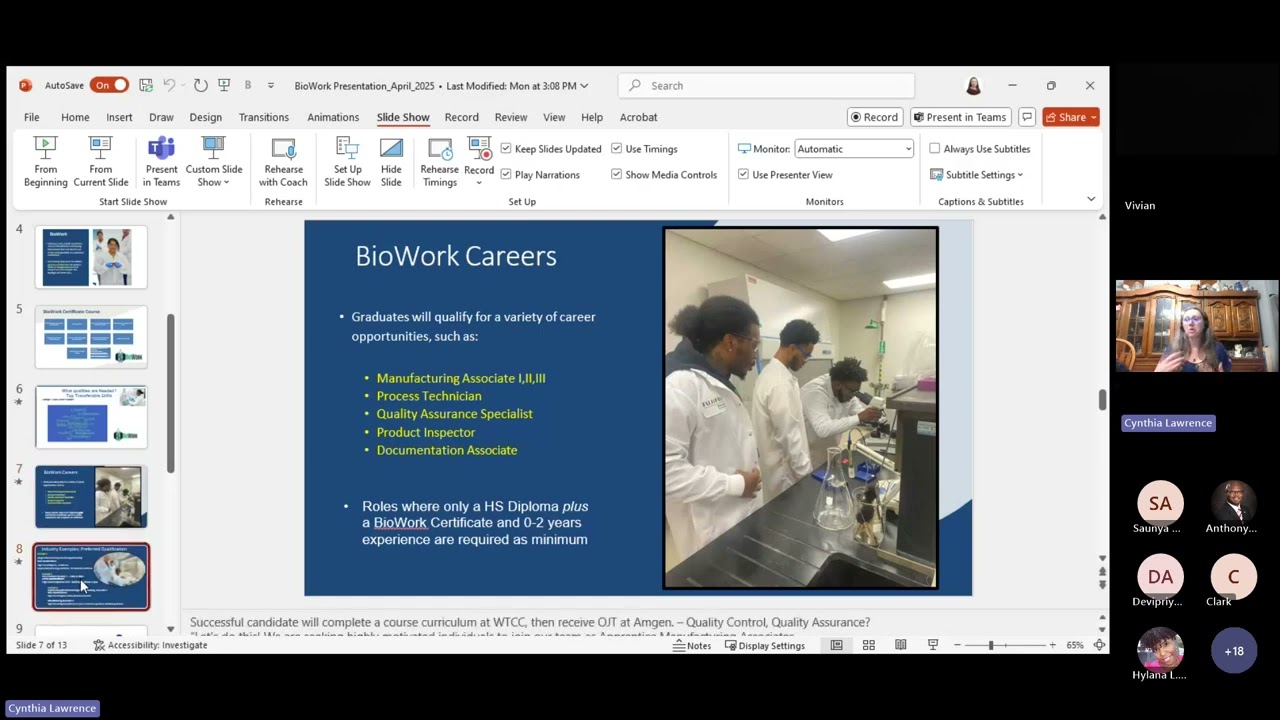Toggle the Play Narrations checkbox
This screenshot has width=1280, height=720.
[x=506, y=175]
